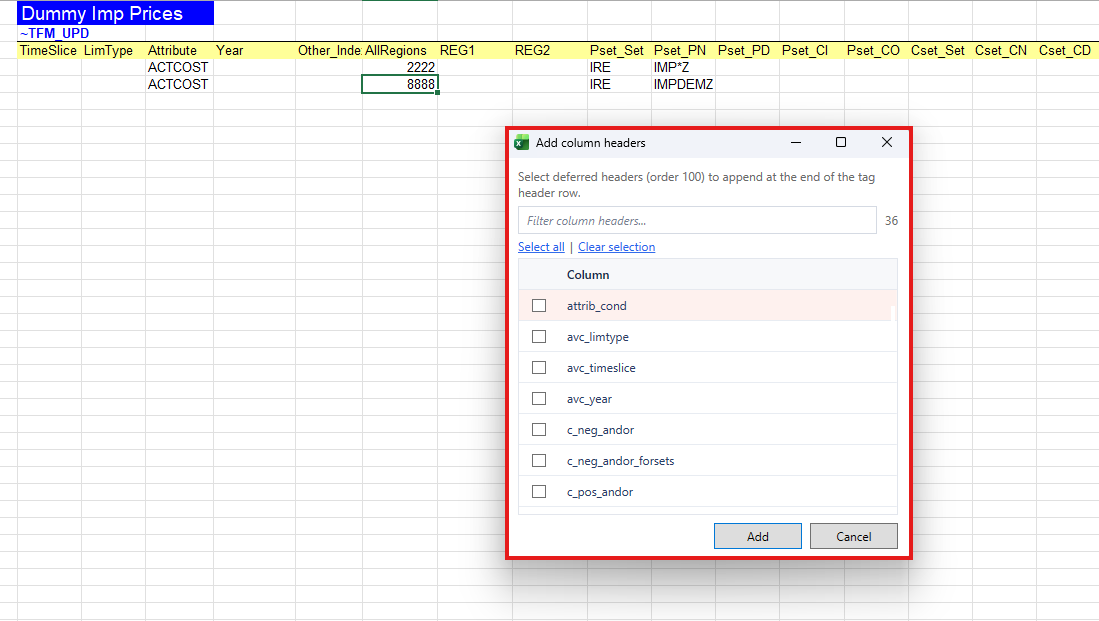Select the IMPDEMZ cell
1099x621 pixels.
point(683,84)
